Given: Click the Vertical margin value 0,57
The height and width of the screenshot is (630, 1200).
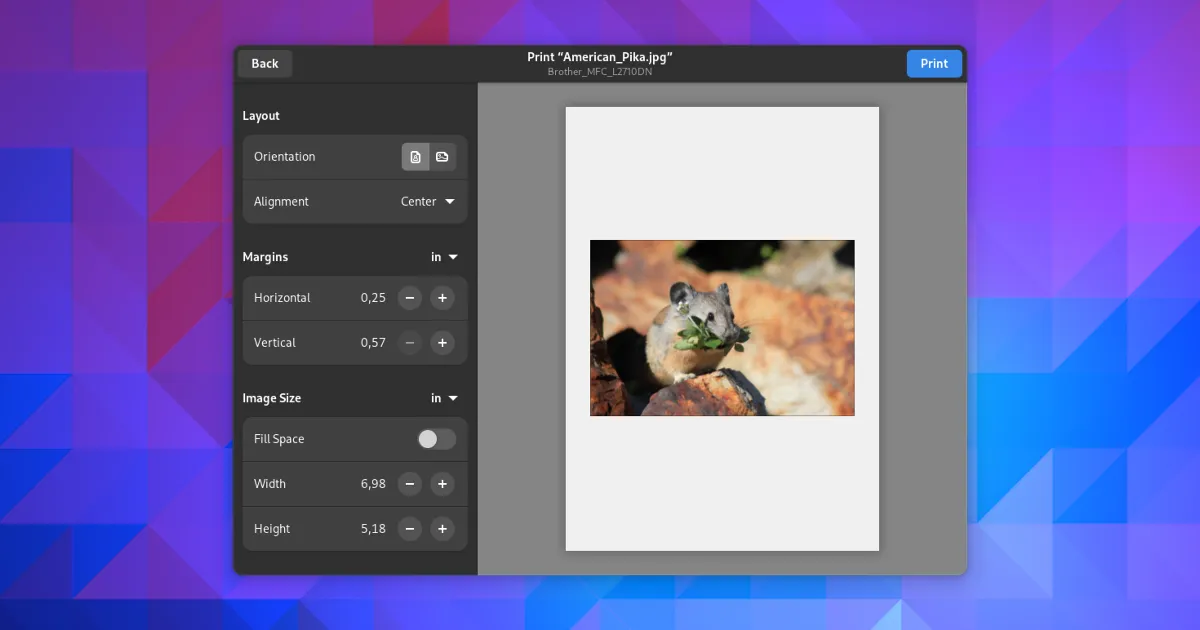Looking at the screenshot, I should (x=373, y=343).
